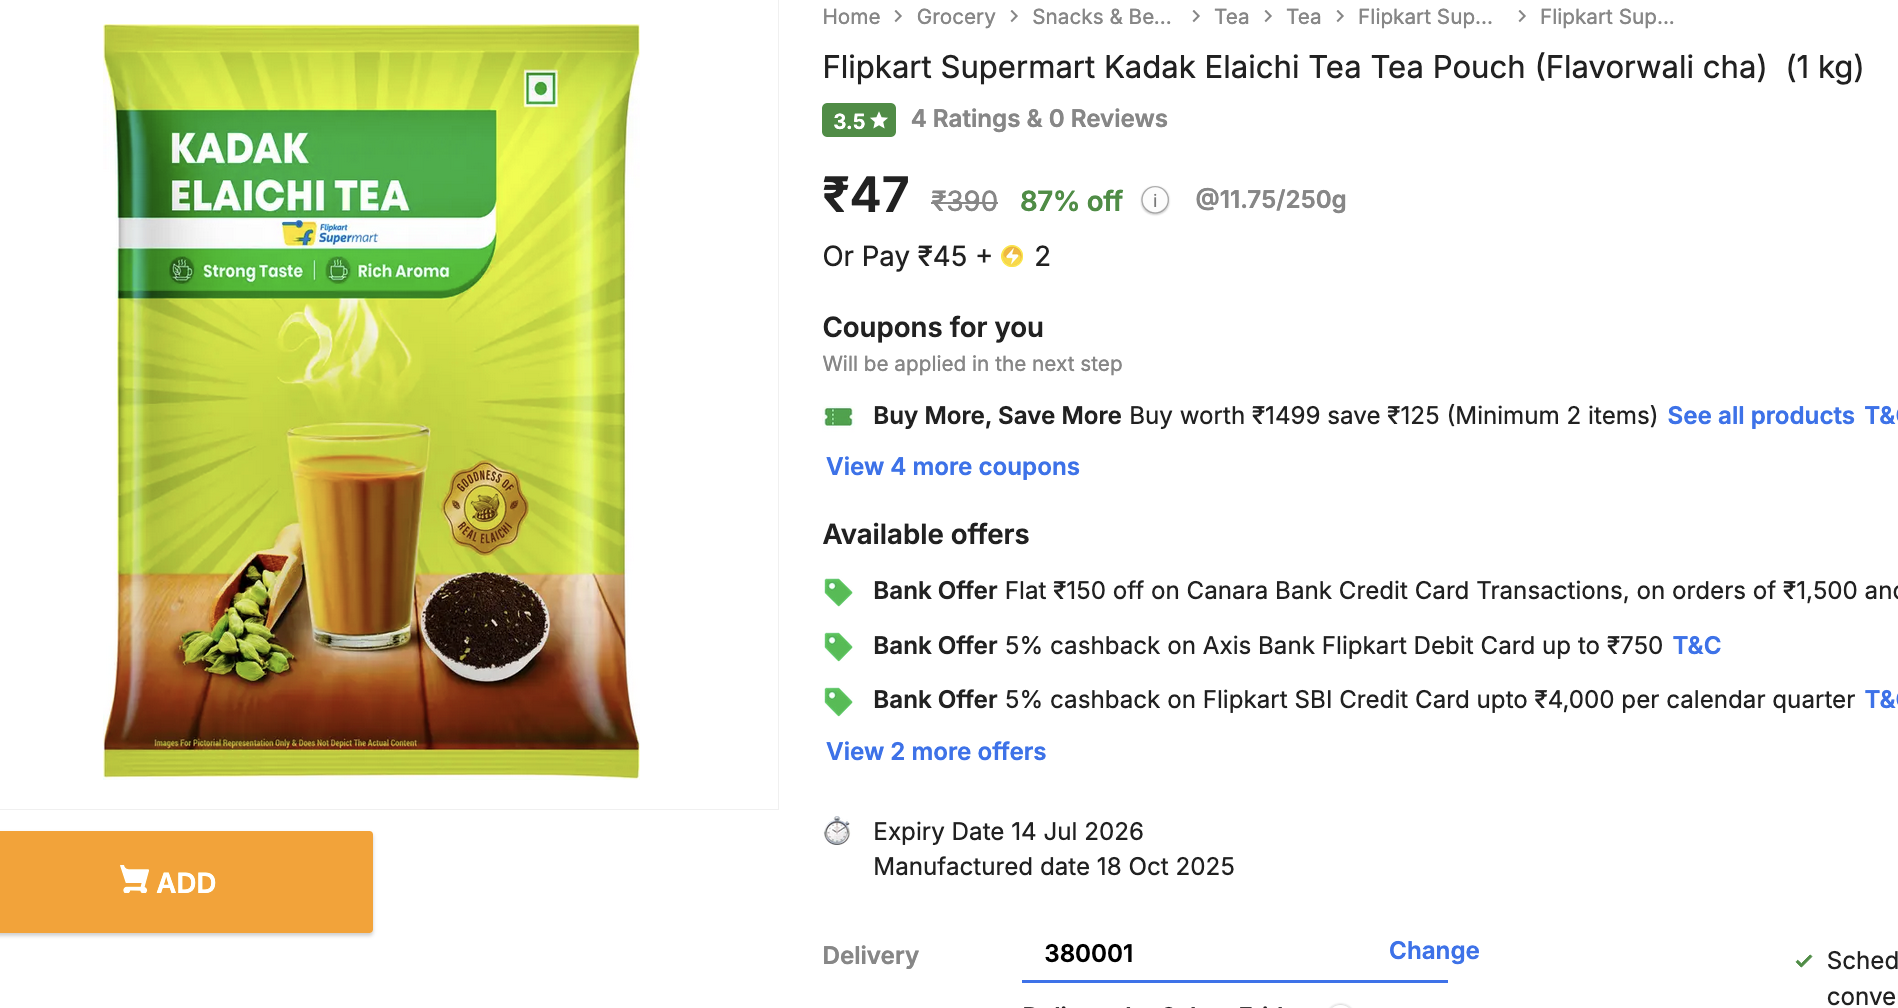This screenshot has width=1898, height=1008.
Task: Click the pincode field showing 380001
Action: 1089,953
